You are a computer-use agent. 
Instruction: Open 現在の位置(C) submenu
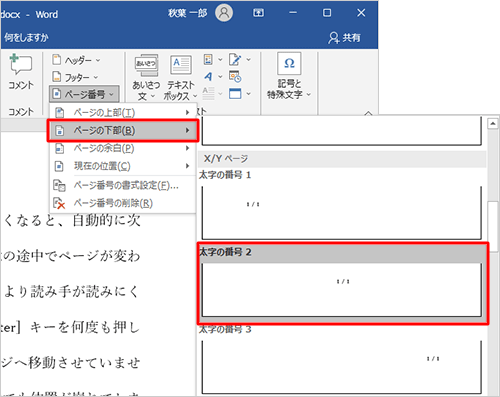pos(123,166)
